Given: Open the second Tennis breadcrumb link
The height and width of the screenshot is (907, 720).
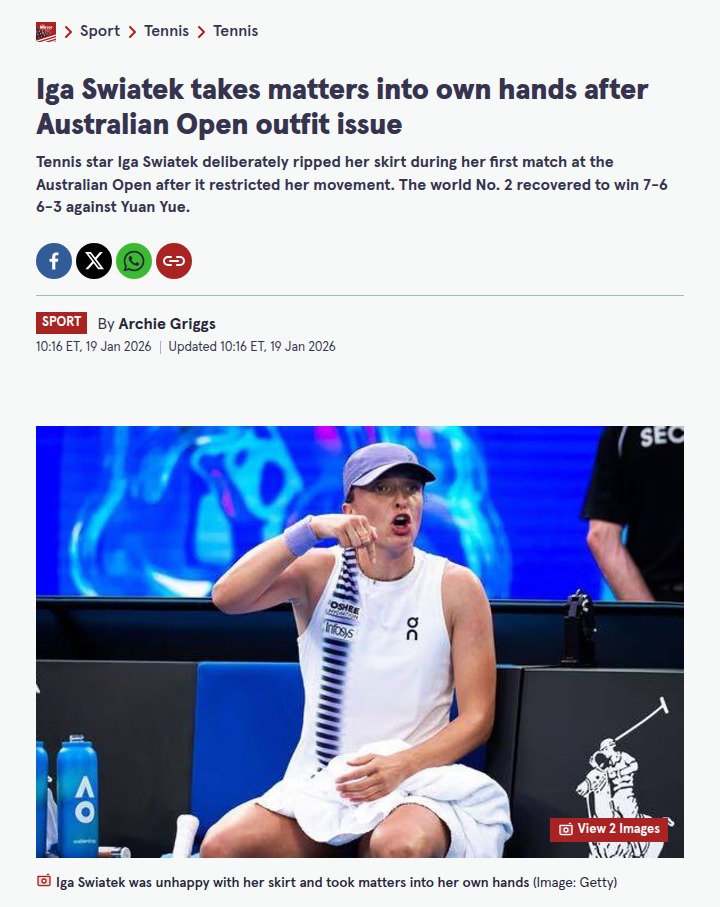Looking at the screenshot, I should [x=235, y=31].
